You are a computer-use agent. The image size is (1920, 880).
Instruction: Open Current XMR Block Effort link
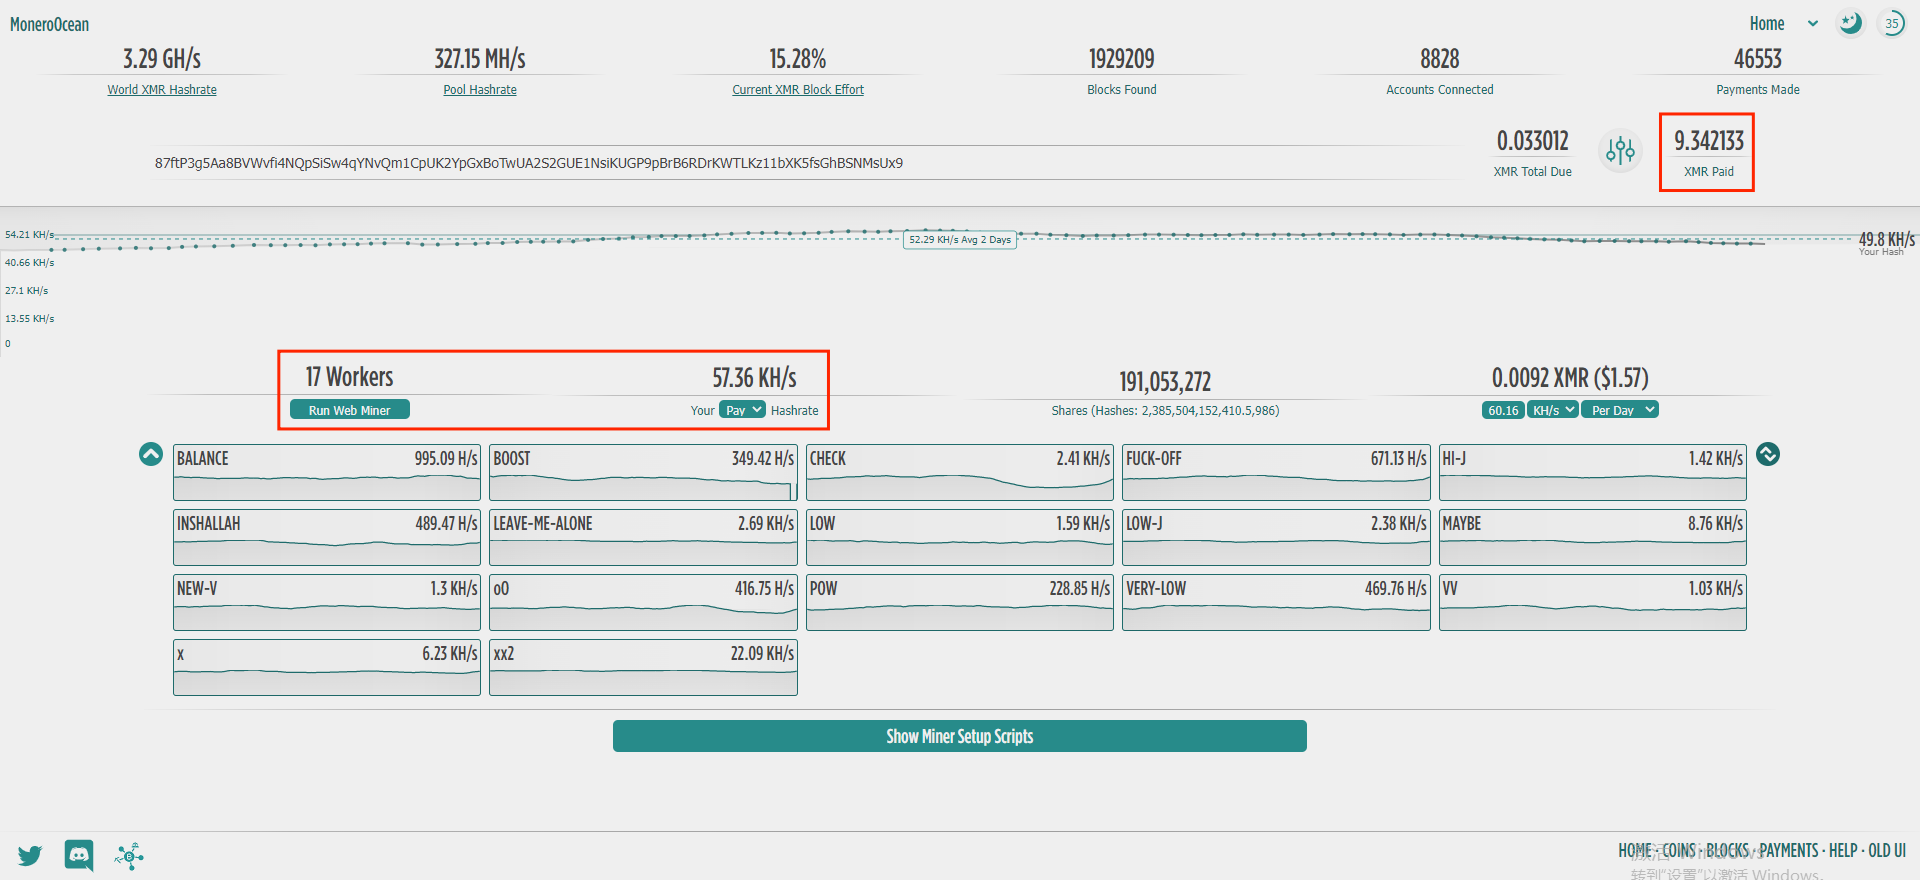798,89
